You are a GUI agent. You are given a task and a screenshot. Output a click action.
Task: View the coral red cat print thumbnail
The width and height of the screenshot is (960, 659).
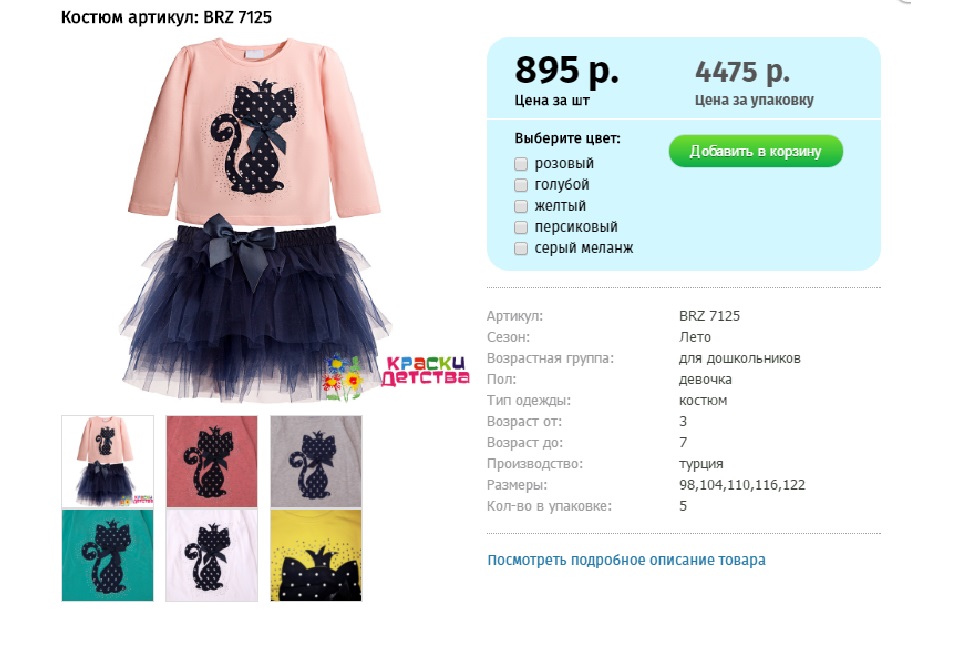tap(212, 462)
